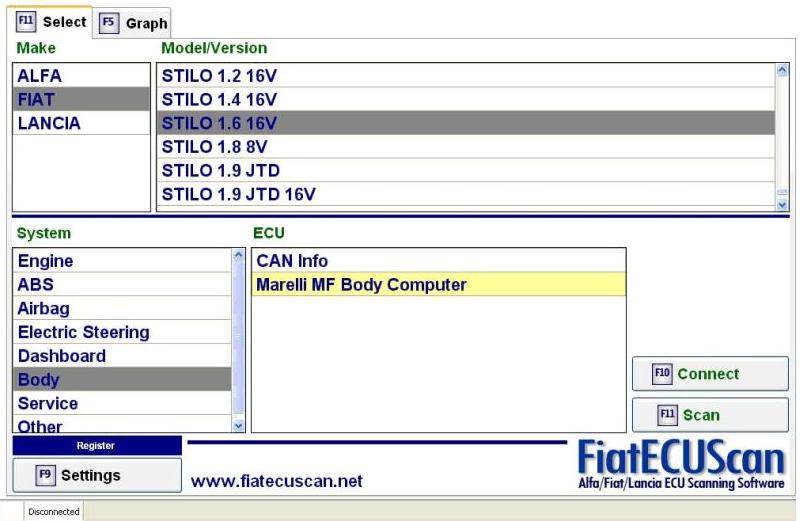Choose Body in the System list

[122, 379]
